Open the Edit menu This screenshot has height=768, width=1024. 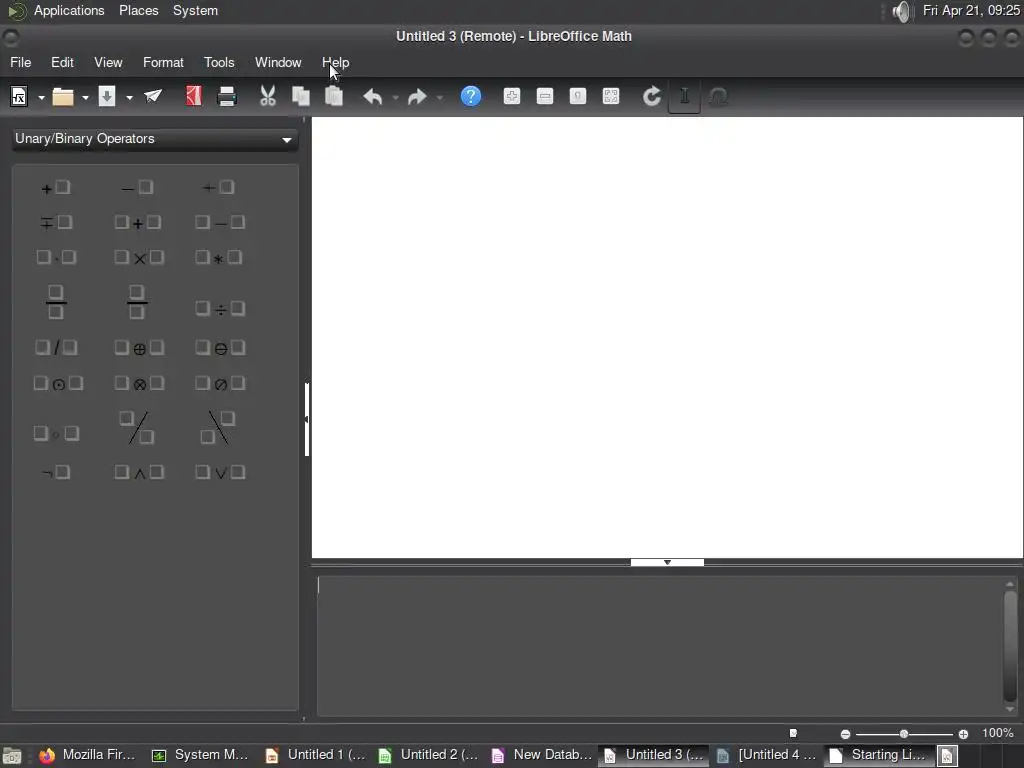(x=62, y=63)
